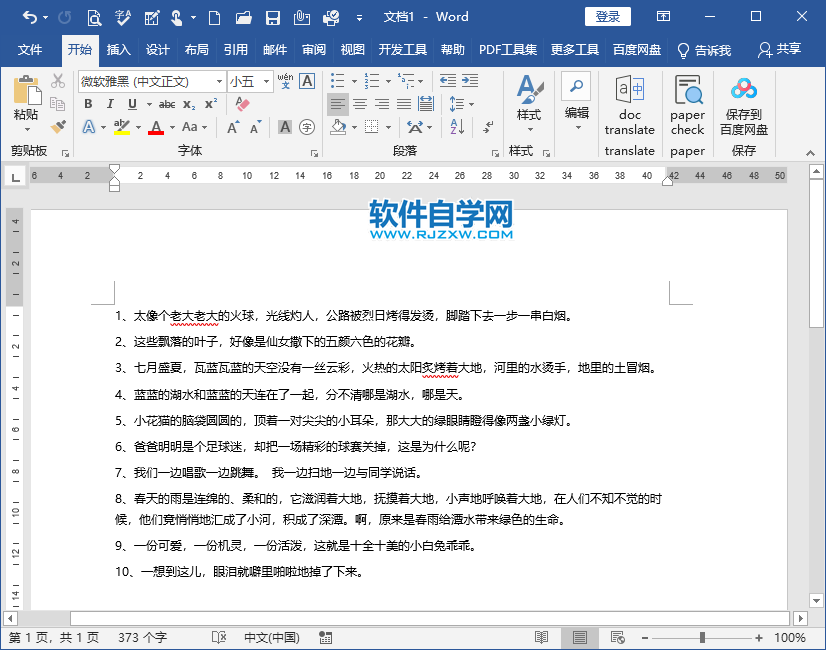This screenshot has width=826, height=650.
Task: Select the Italic formatting icon
Action: tap(110, 103)
